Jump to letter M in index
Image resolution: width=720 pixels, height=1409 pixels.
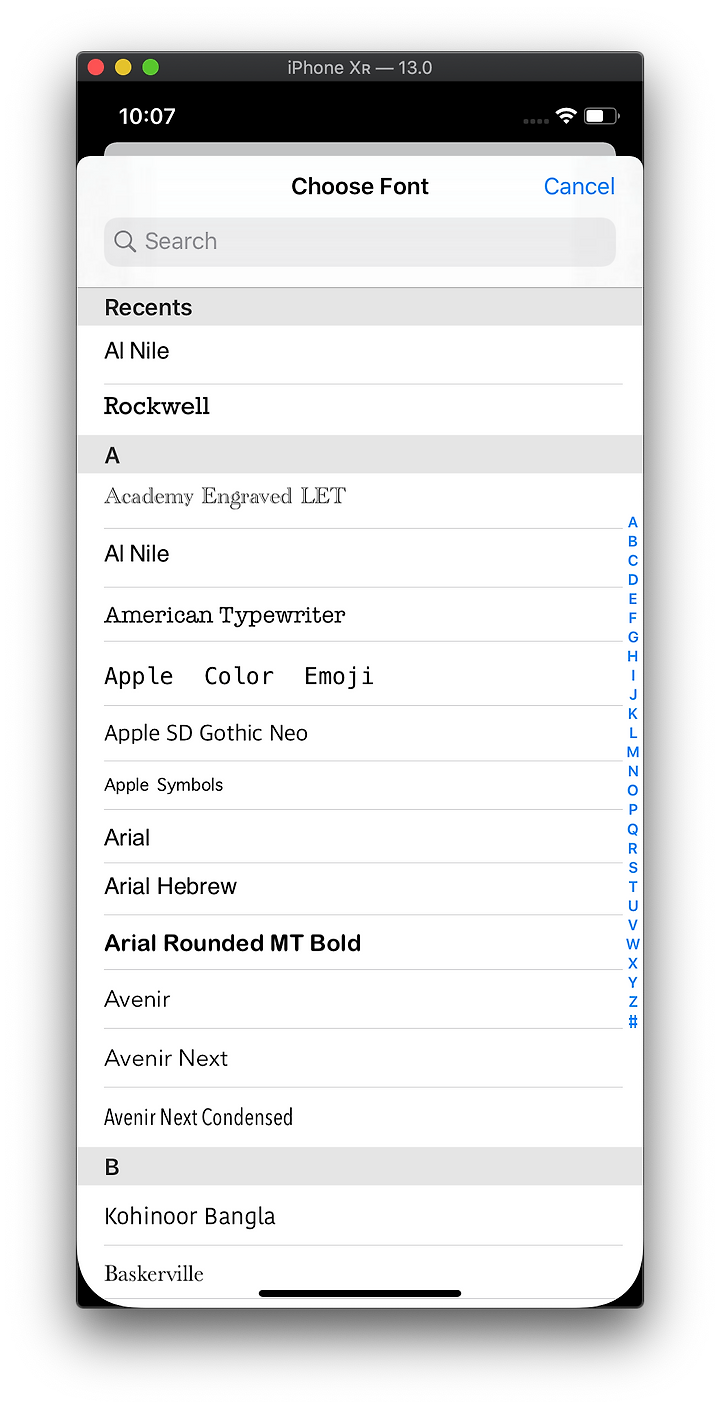(x=632, y=752)
